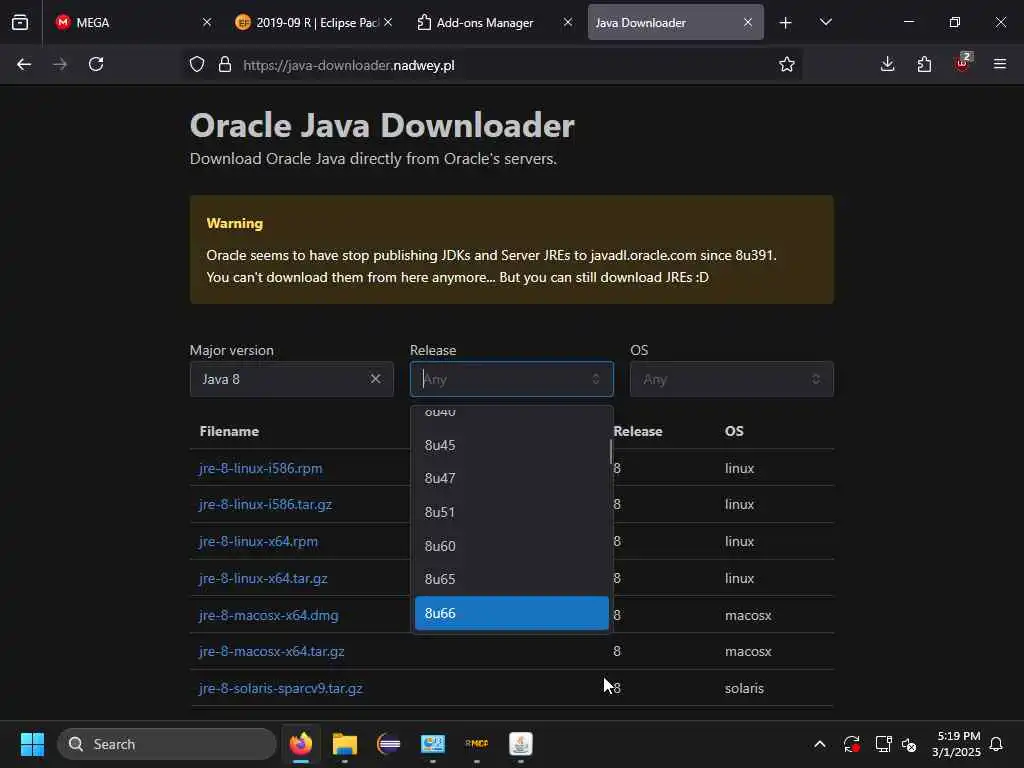The image size is (1024, 768).
Task: Open uBlock Origin extension icon
Action: click(963, 63)
